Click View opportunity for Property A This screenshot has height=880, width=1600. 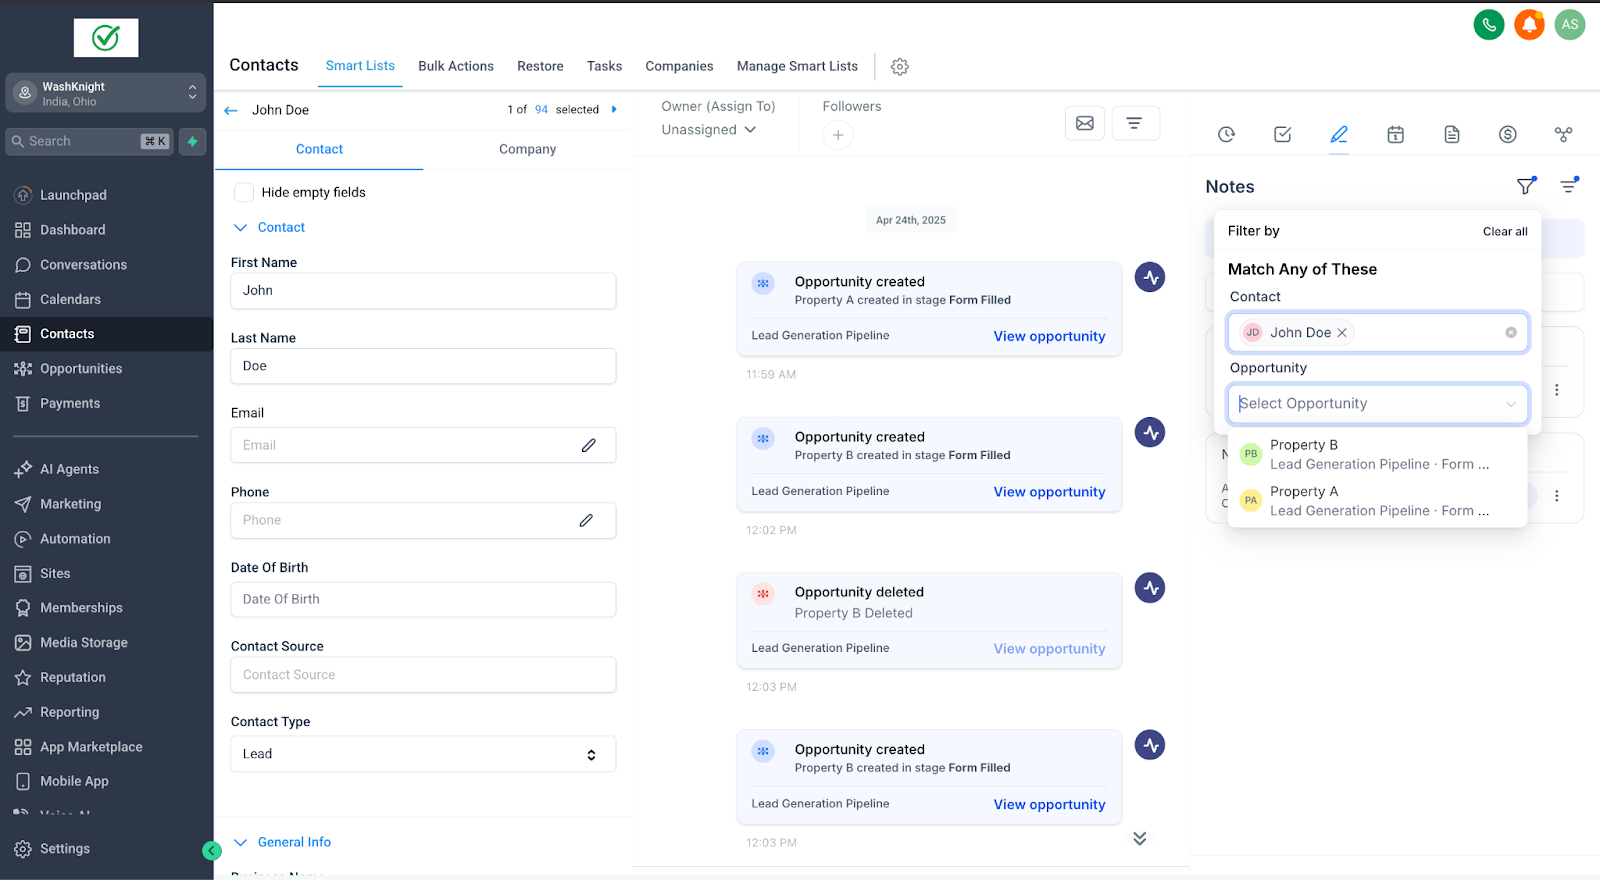click(1048, 336)
